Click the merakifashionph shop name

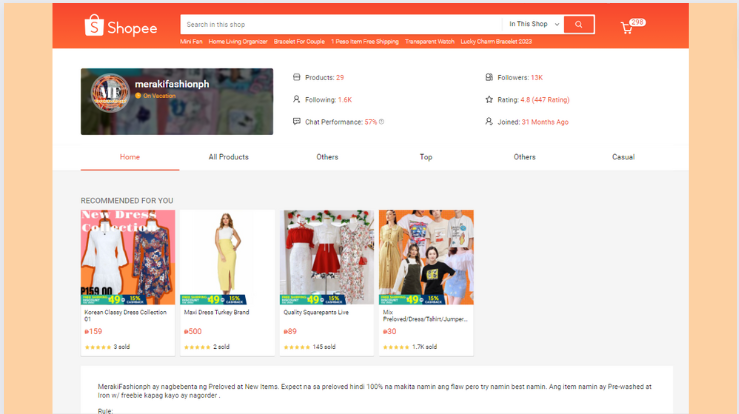tap(172, 84)
